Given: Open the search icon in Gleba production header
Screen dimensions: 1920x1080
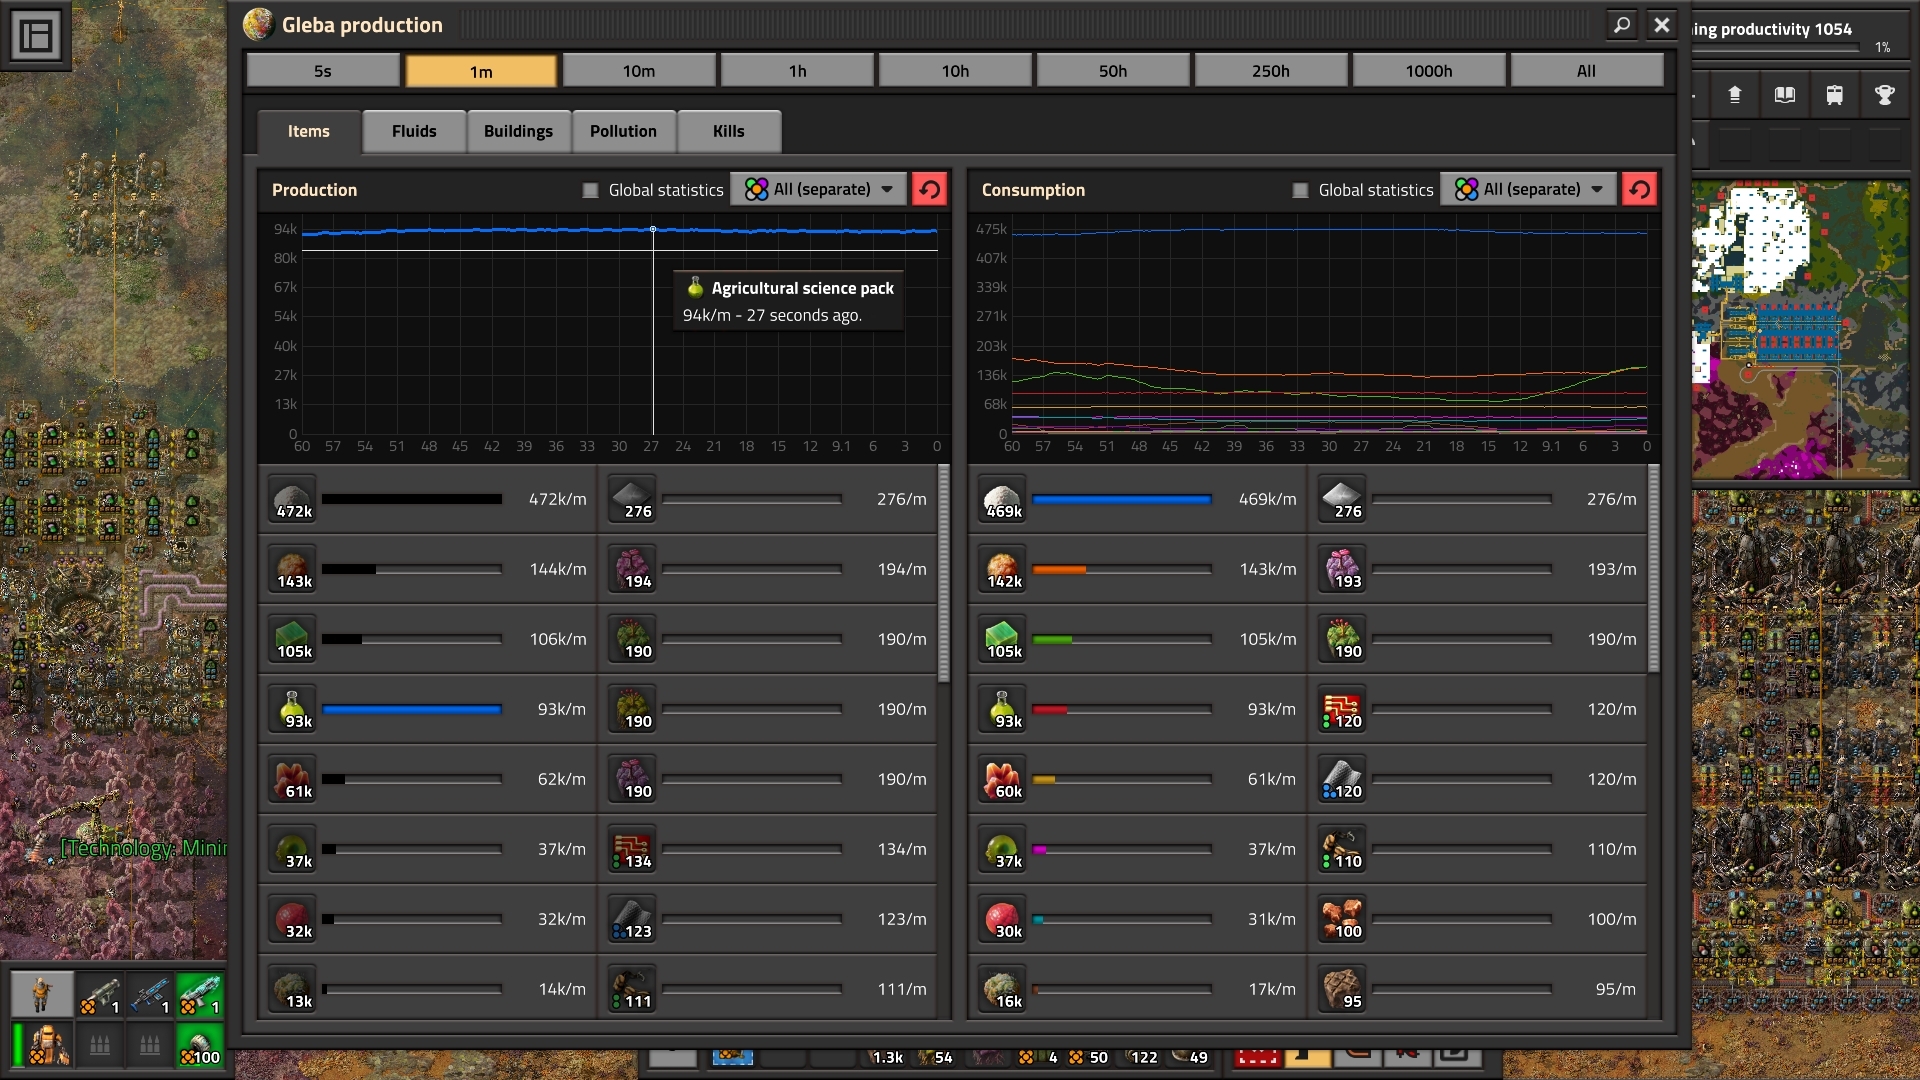Looking at the screenshot, I should (x=1622, y=25).
